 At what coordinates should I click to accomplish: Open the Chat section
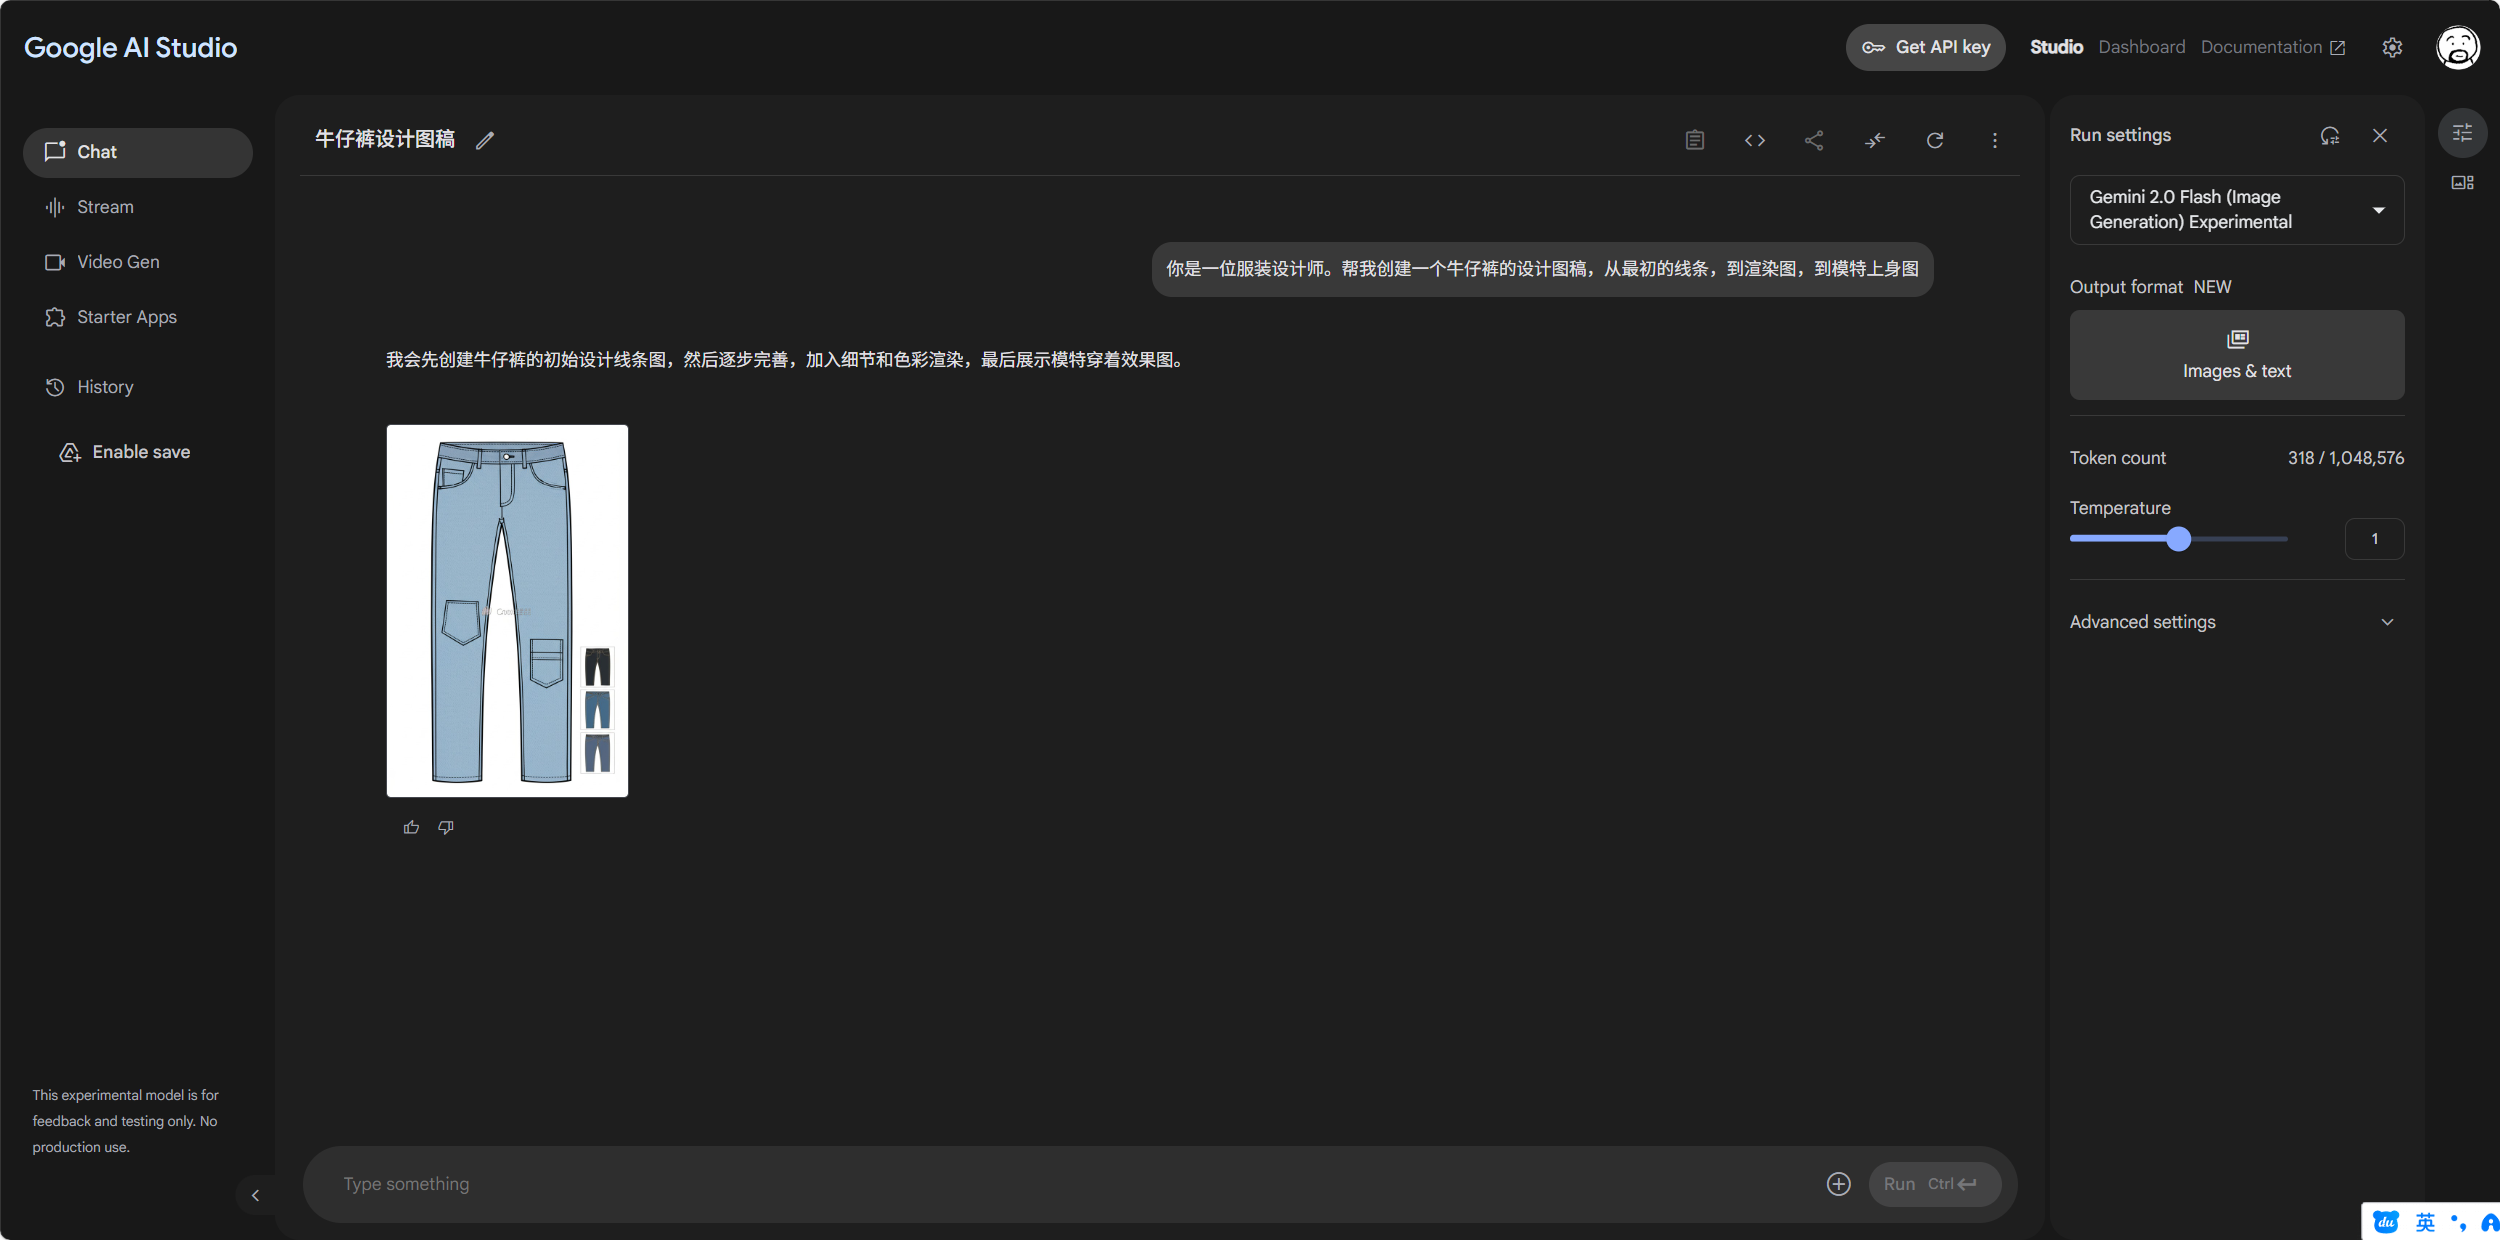pos(138,152)
